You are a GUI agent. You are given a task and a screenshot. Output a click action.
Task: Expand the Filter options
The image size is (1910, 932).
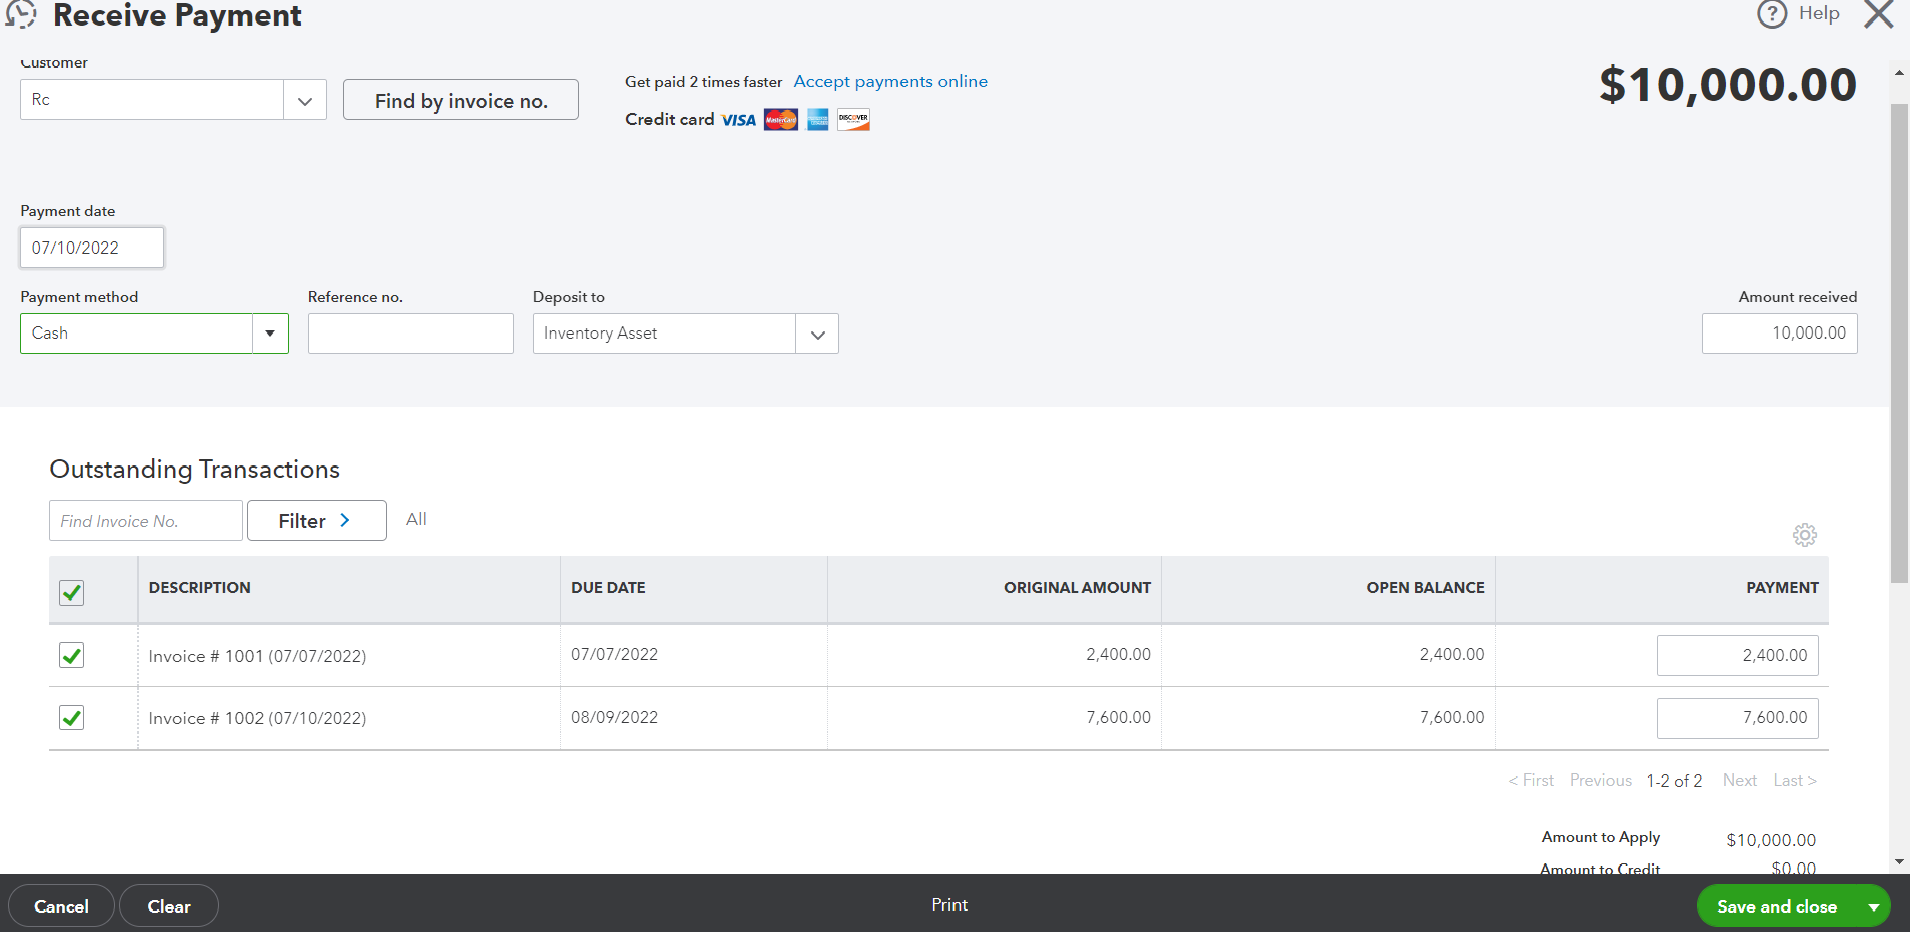click(x=316, y=521)
